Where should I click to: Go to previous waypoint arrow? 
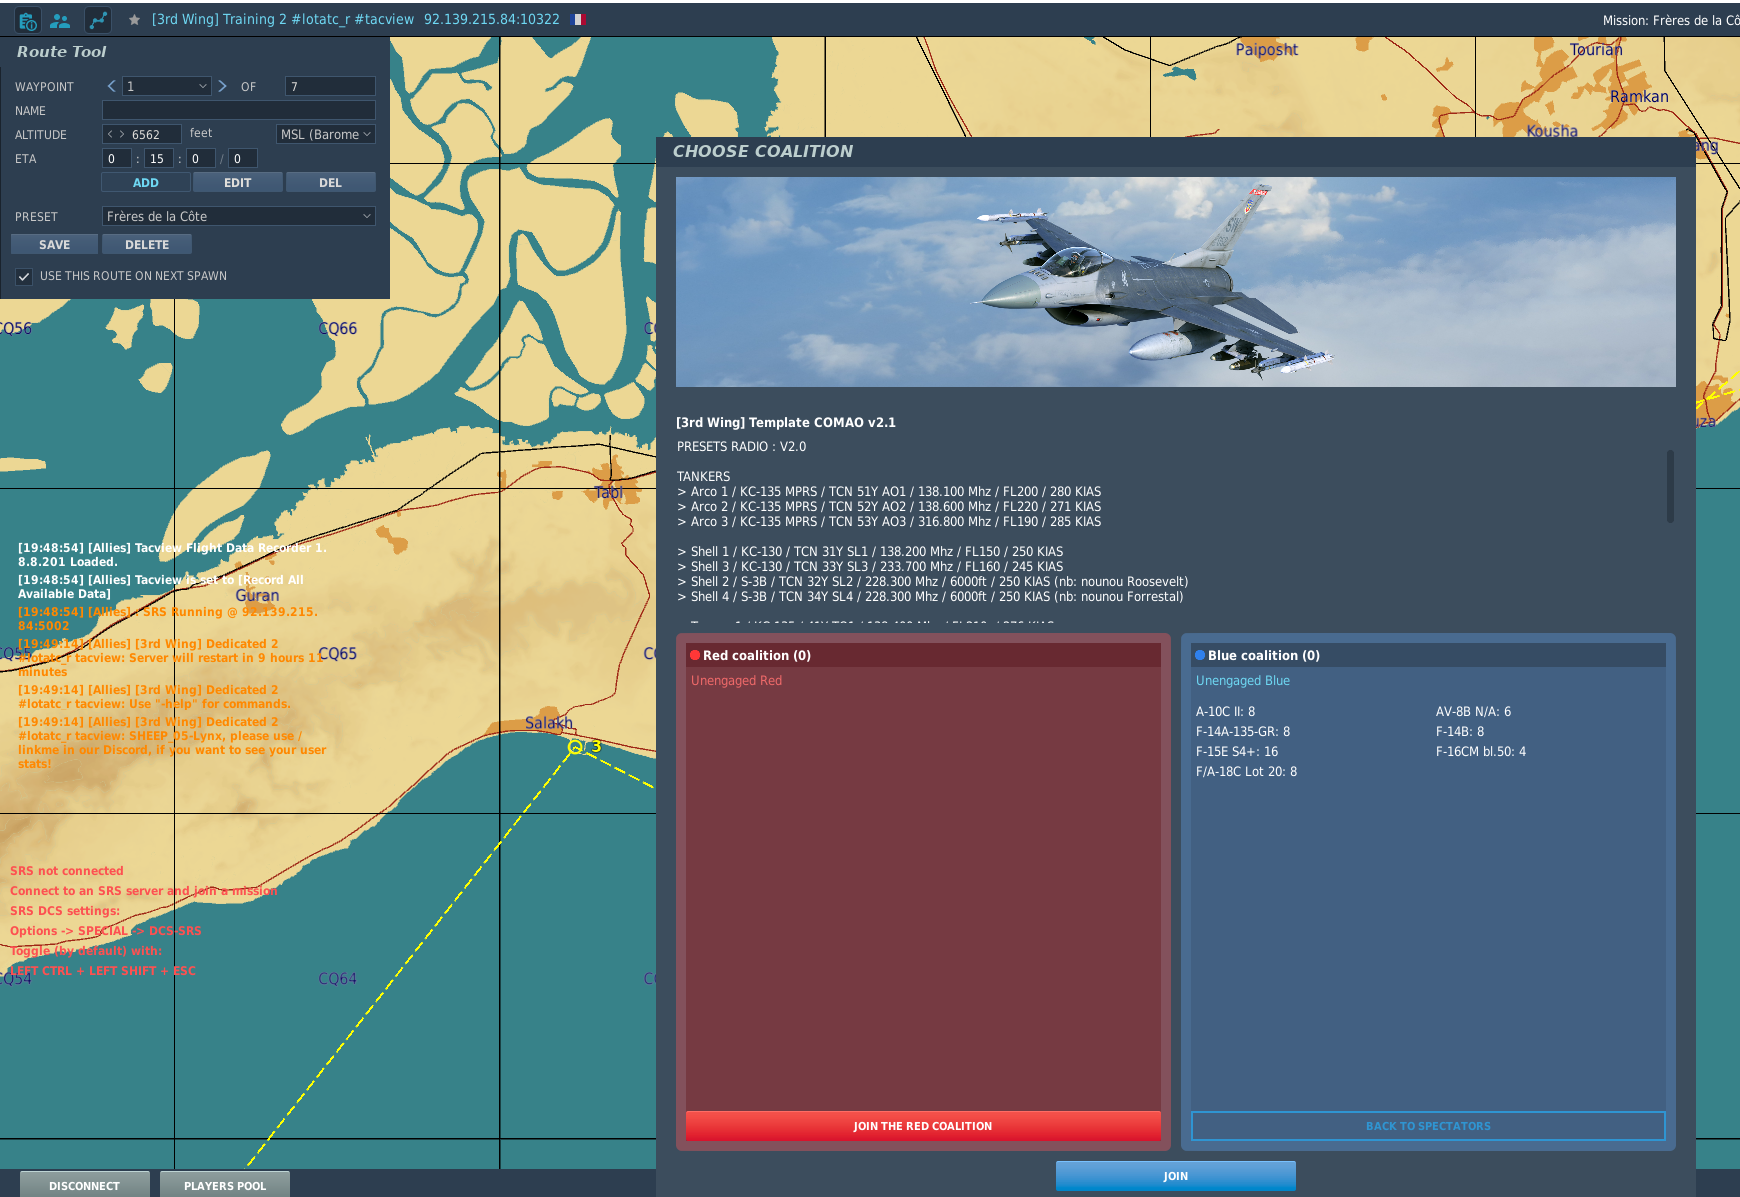coord(111,86)
